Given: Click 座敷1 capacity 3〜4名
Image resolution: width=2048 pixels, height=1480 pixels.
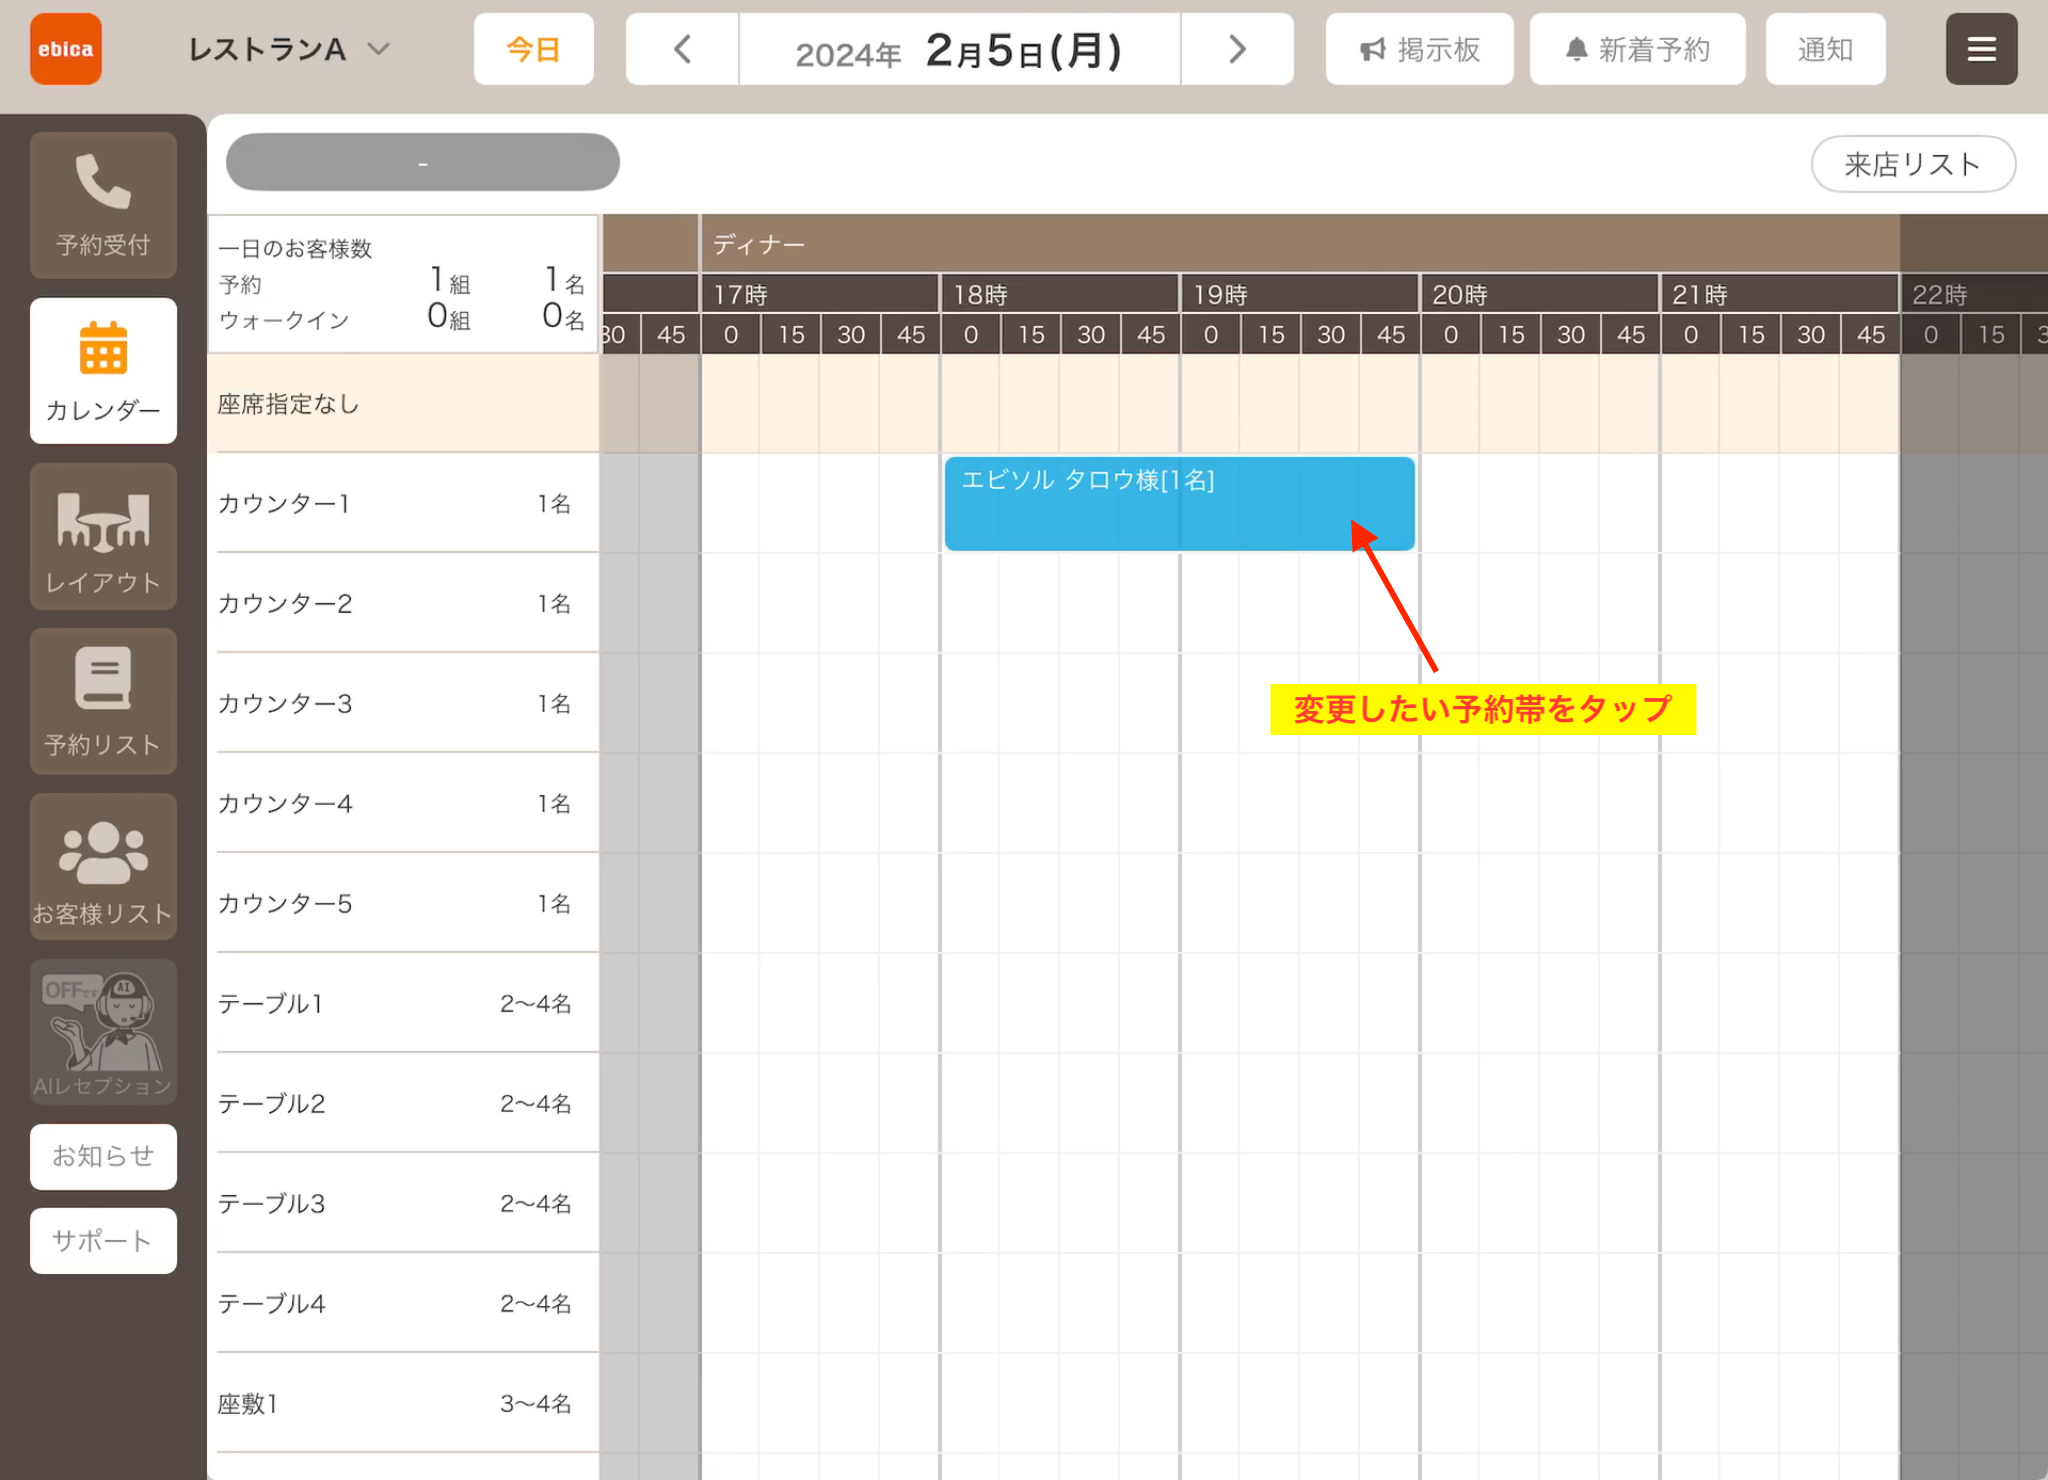Looking at the screenshot, I should coord(536,1404).
